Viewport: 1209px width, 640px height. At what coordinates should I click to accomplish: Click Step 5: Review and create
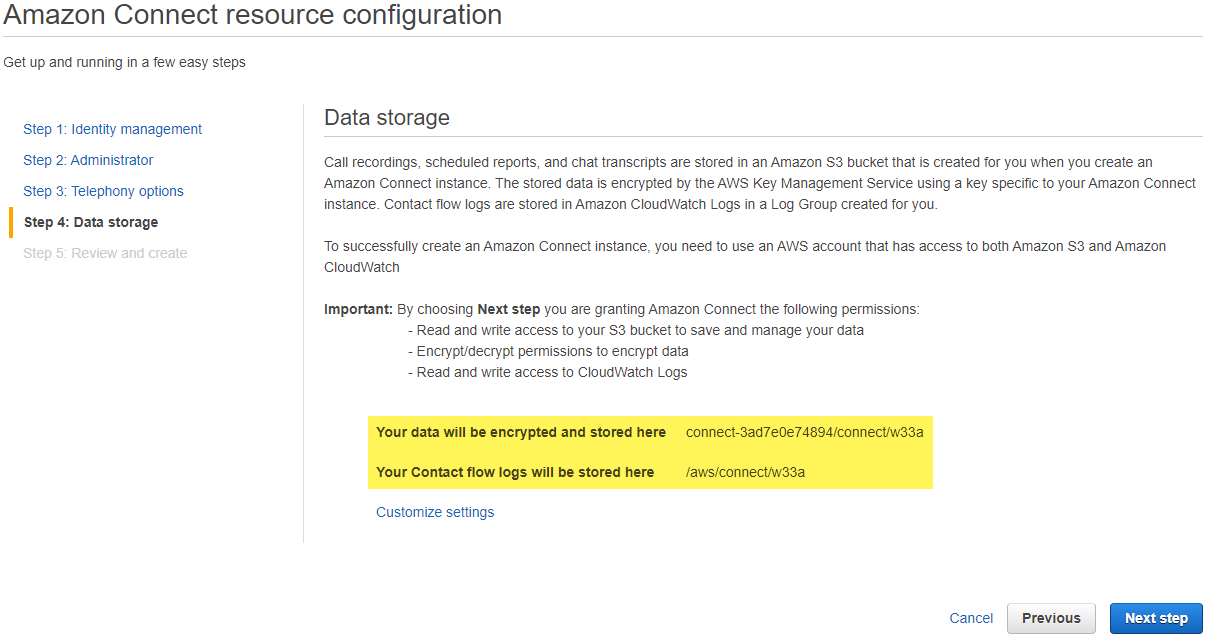[x=105, y=253]
